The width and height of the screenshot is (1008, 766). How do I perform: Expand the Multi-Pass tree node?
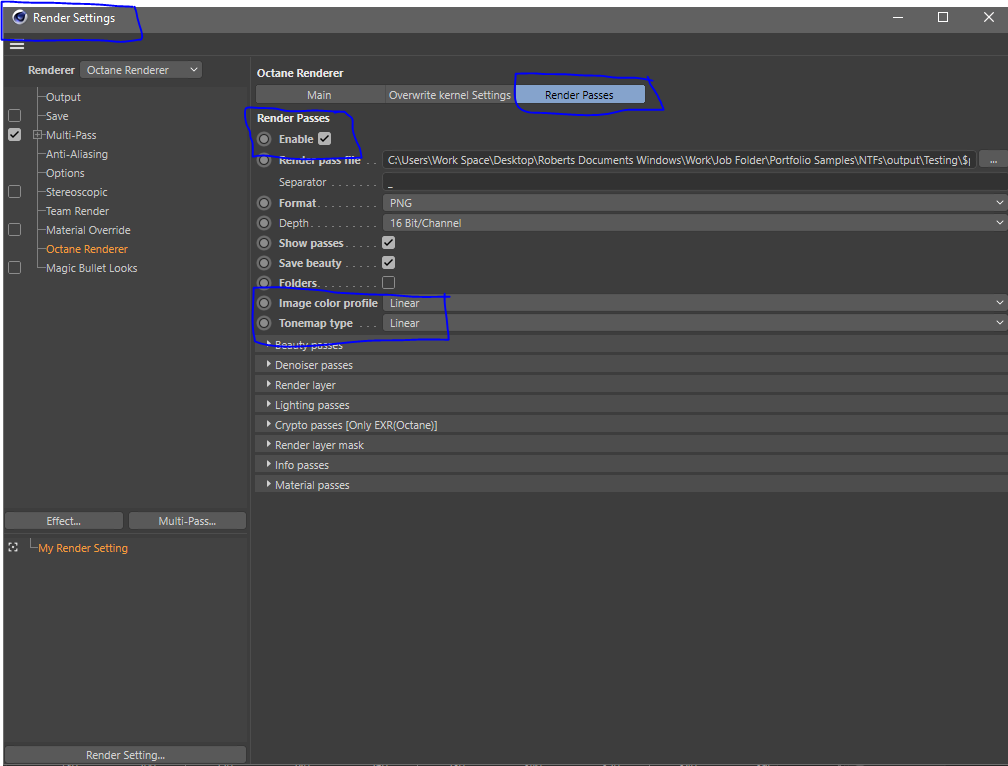pyautogui.click(x=37, y=135)
